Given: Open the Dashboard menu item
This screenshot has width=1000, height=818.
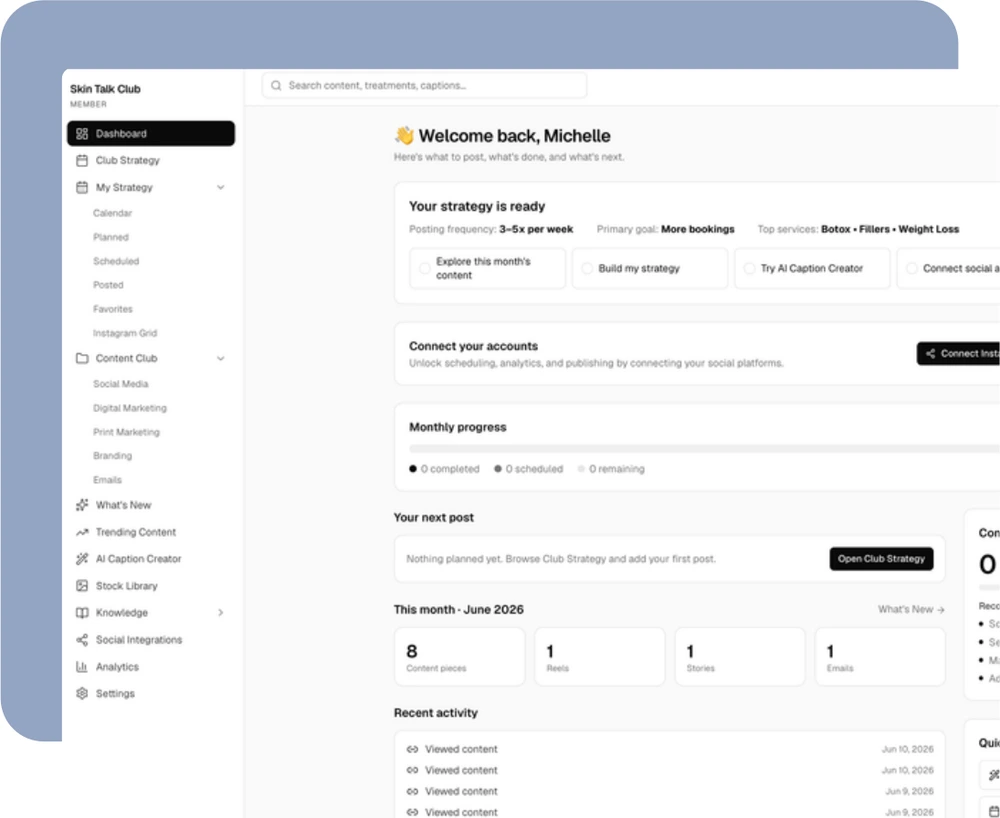Looking at the screenshot, I should [151, 133].
